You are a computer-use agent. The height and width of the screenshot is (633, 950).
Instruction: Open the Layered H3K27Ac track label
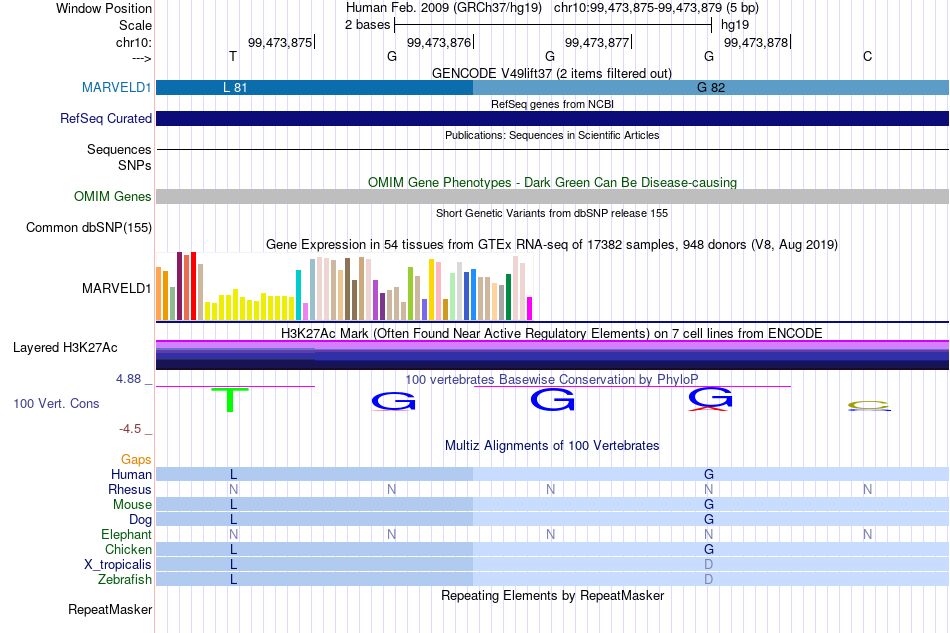(65, 348)
